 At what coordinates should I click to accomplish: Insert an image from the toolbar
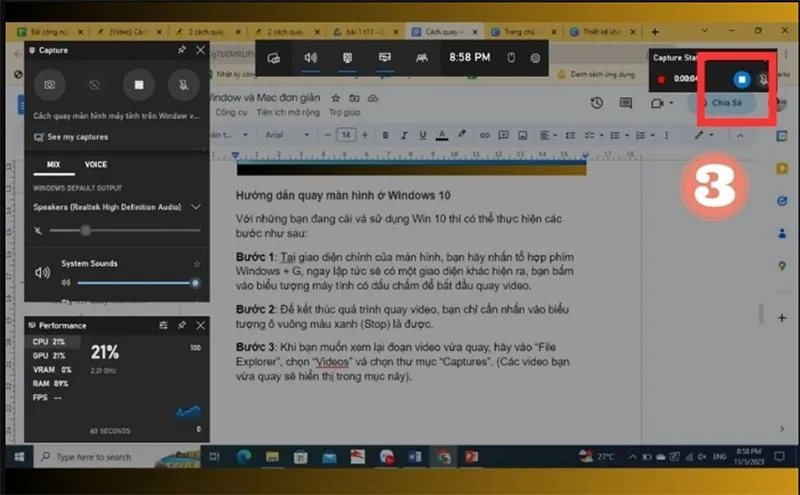click(x=522, y=135)
